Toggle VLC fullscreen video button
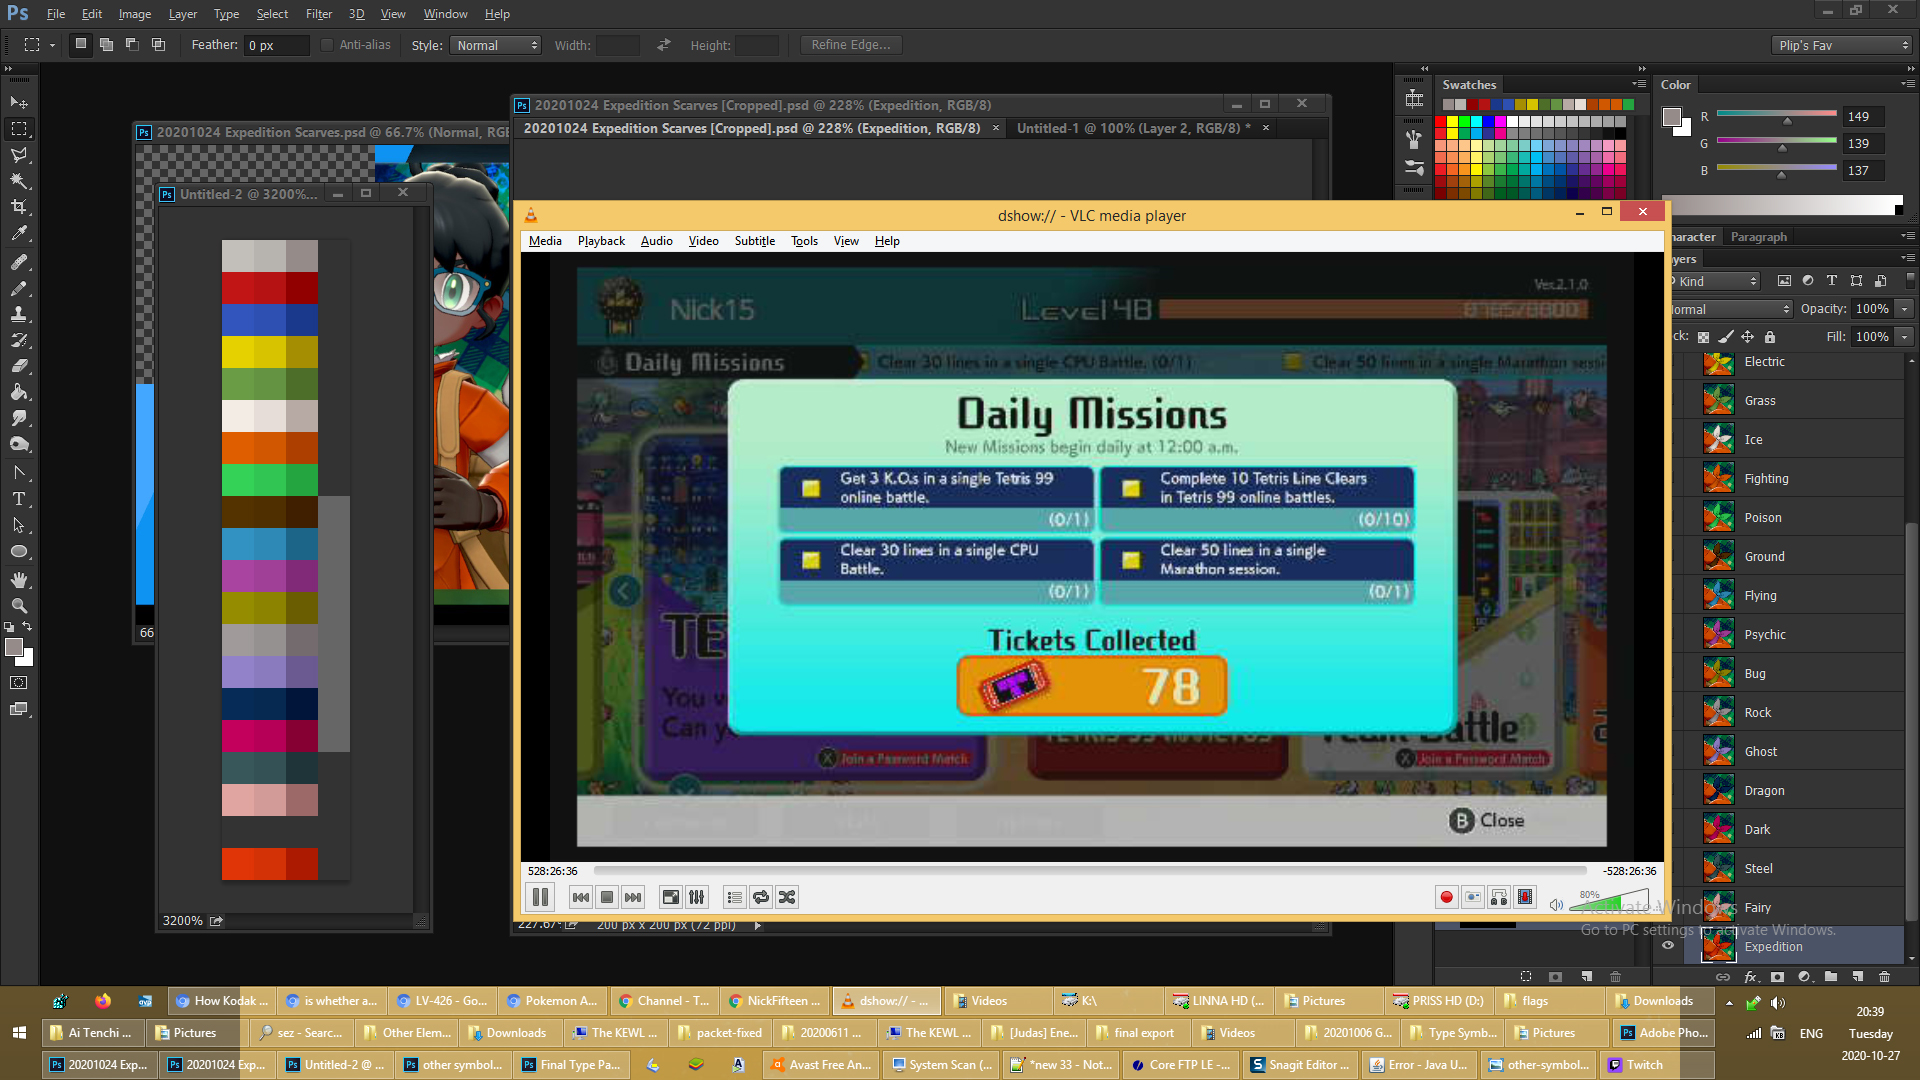 pos(671,897)
